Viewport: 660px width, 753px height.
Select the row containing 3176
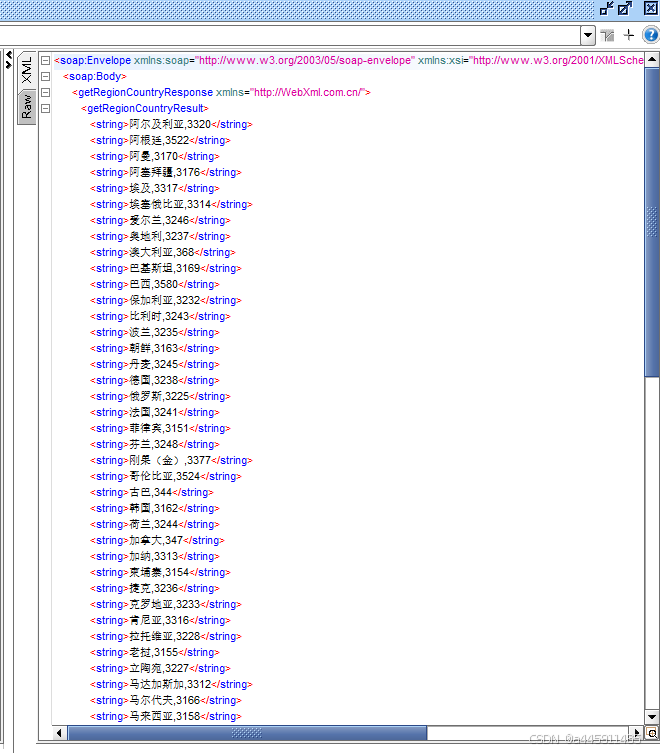[166, 172]
